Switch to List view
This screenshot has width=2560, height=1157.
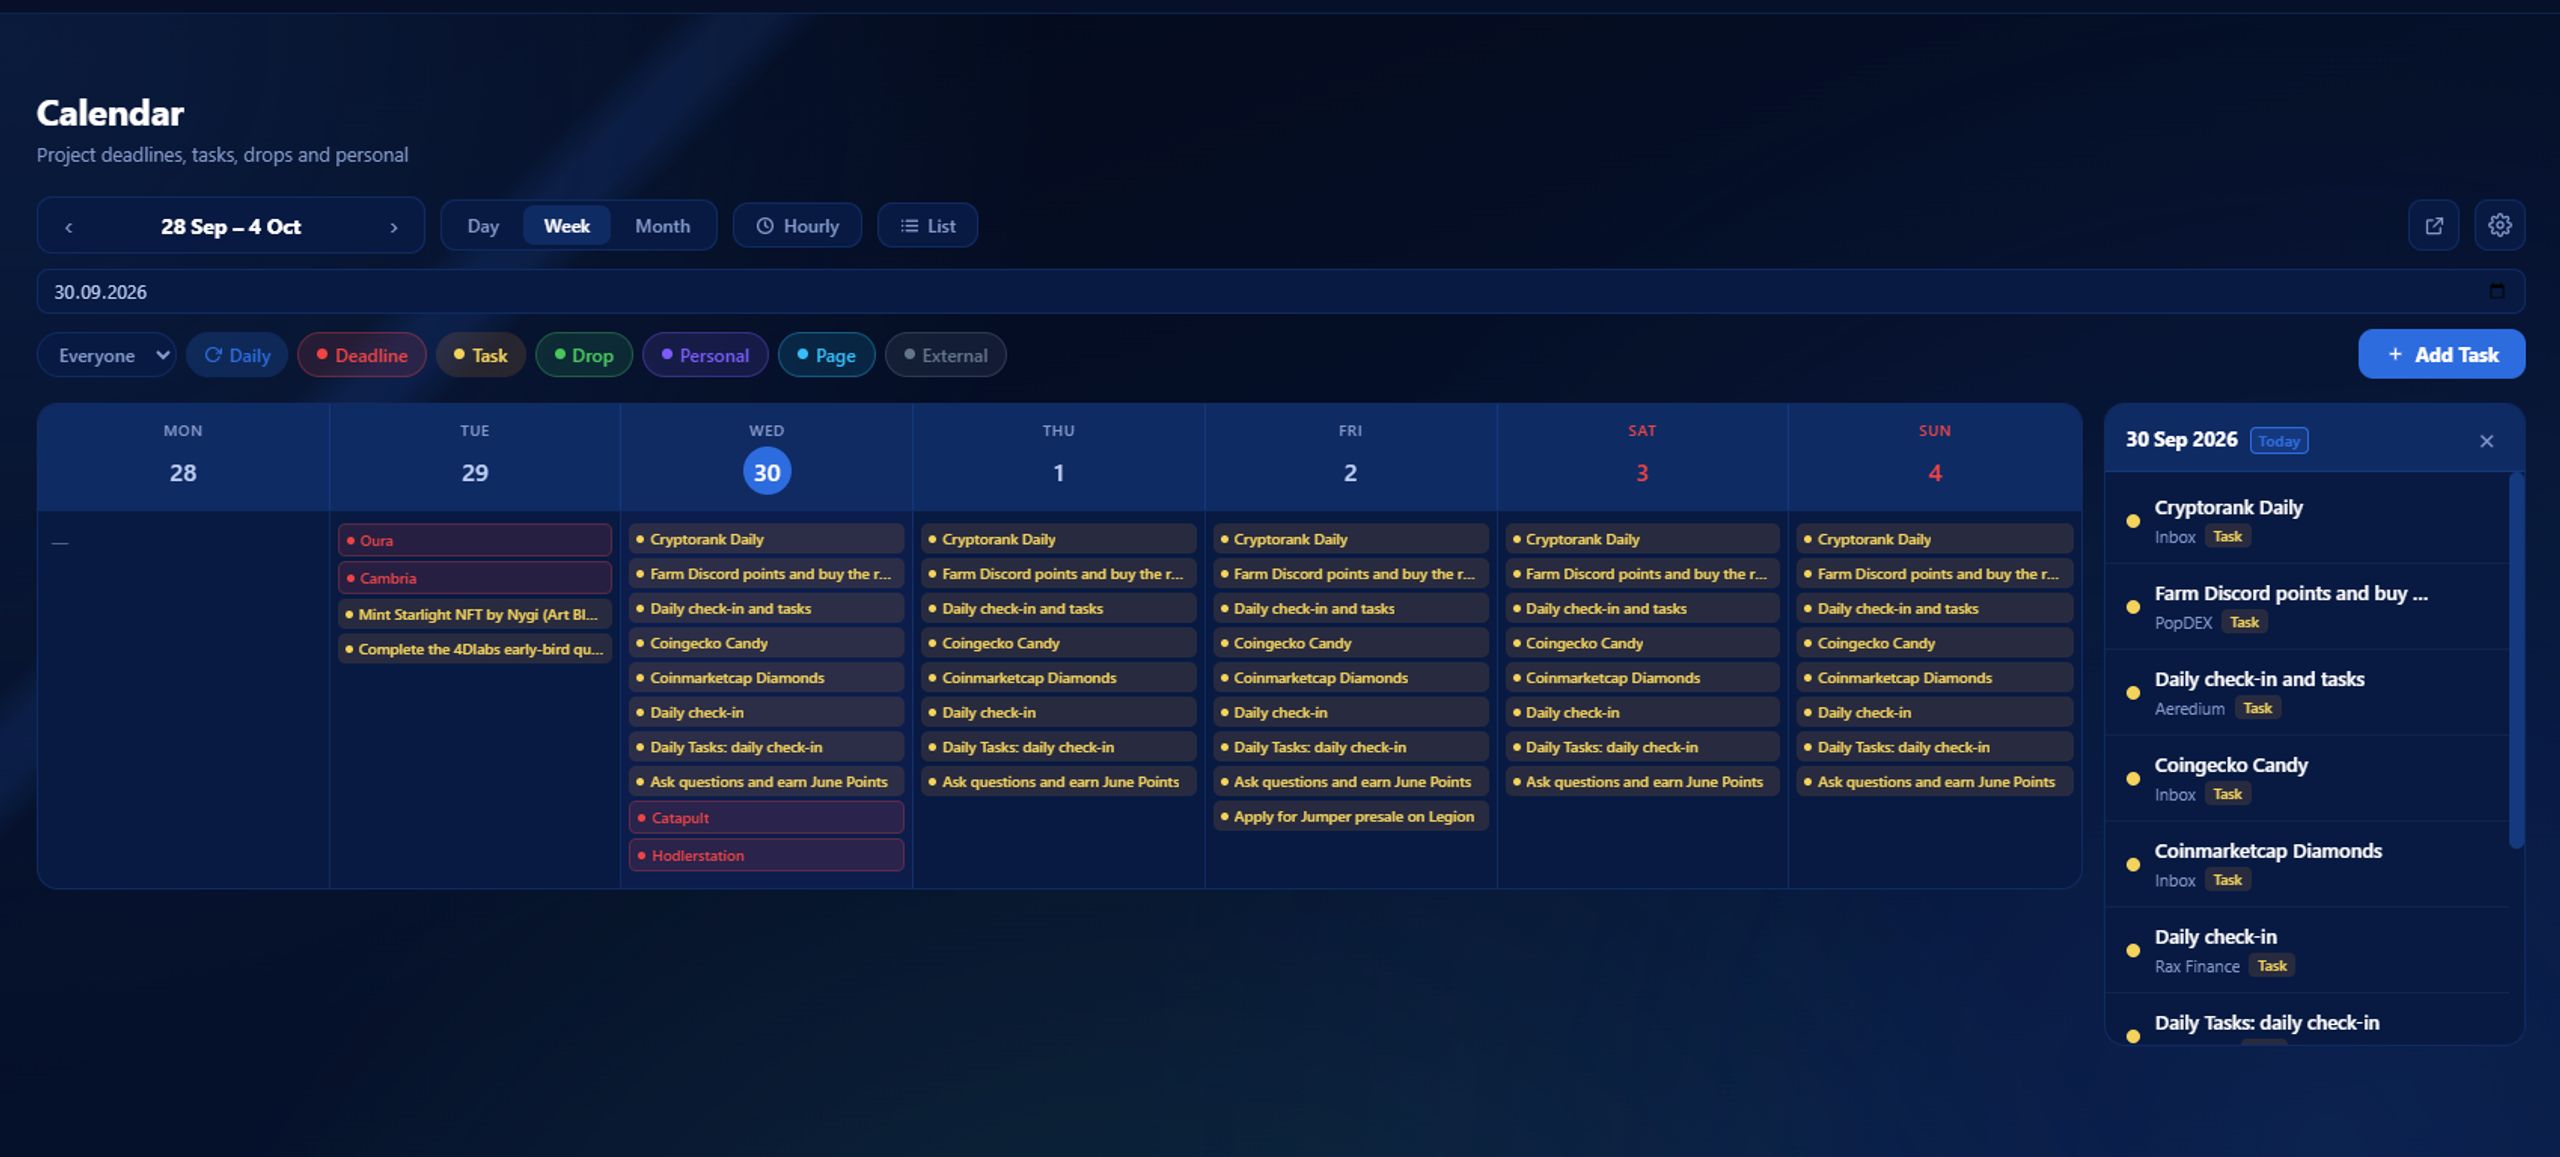click(x=927, y=226)
